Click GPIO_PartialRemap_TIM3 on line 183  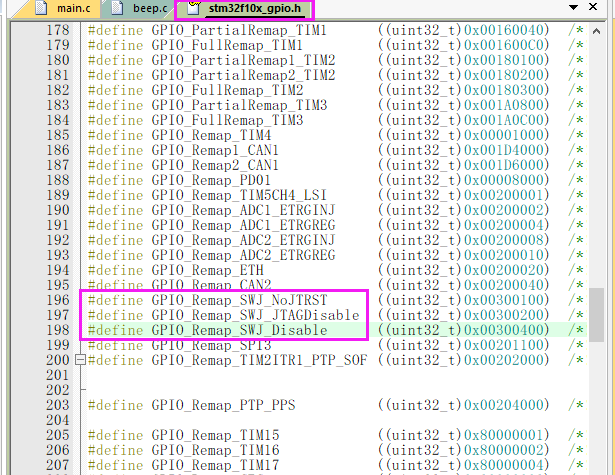[239, 105]
